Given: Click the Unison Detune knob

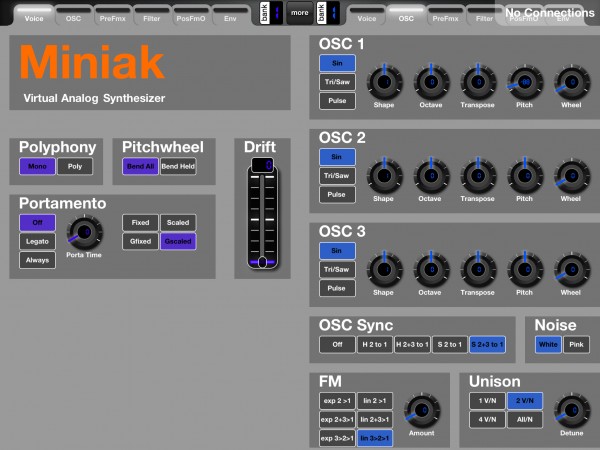Looking at the screenshot, I should pyautogui.click(x=572, y=410).
